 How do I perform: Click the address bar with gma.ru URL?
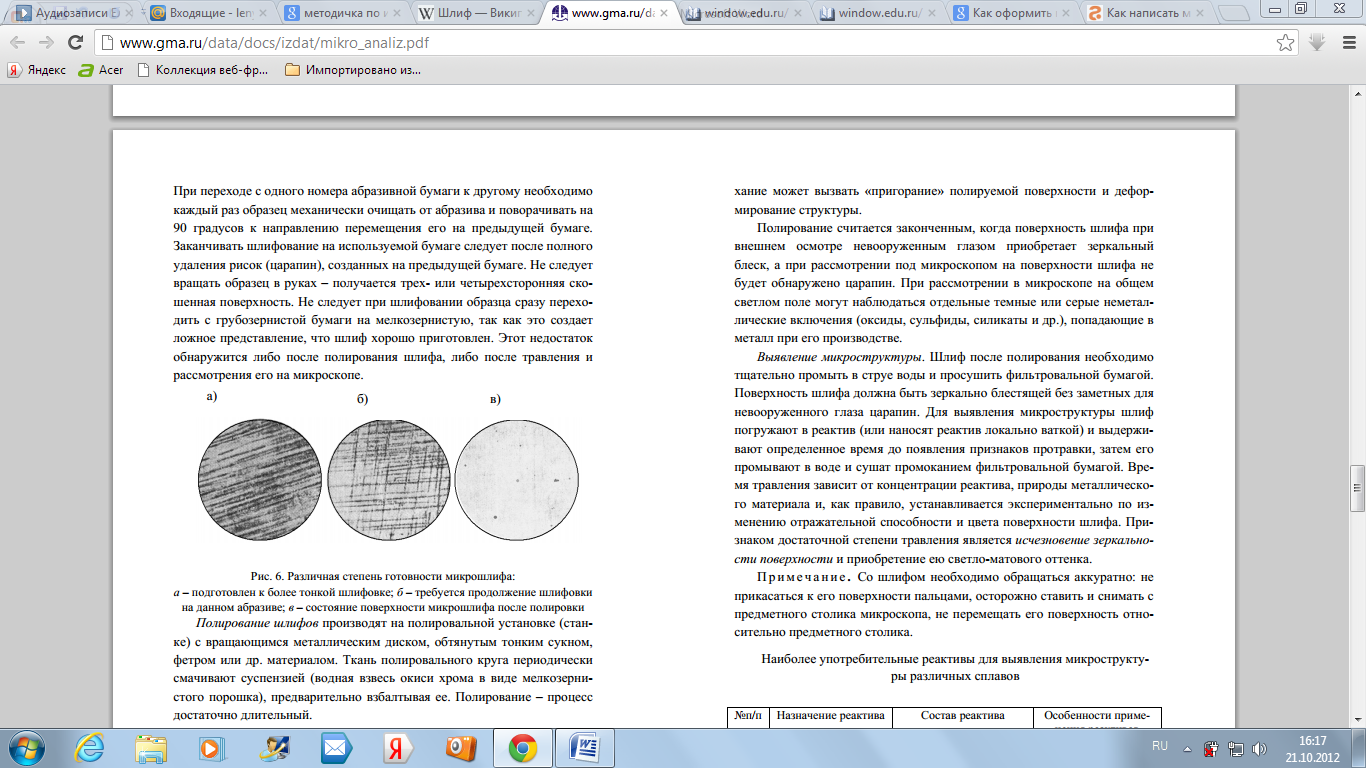[685, 43]
